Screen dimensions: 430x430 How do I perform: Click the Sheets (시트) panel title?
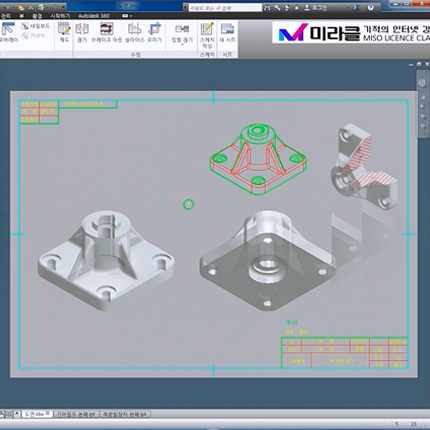(227, 54)
